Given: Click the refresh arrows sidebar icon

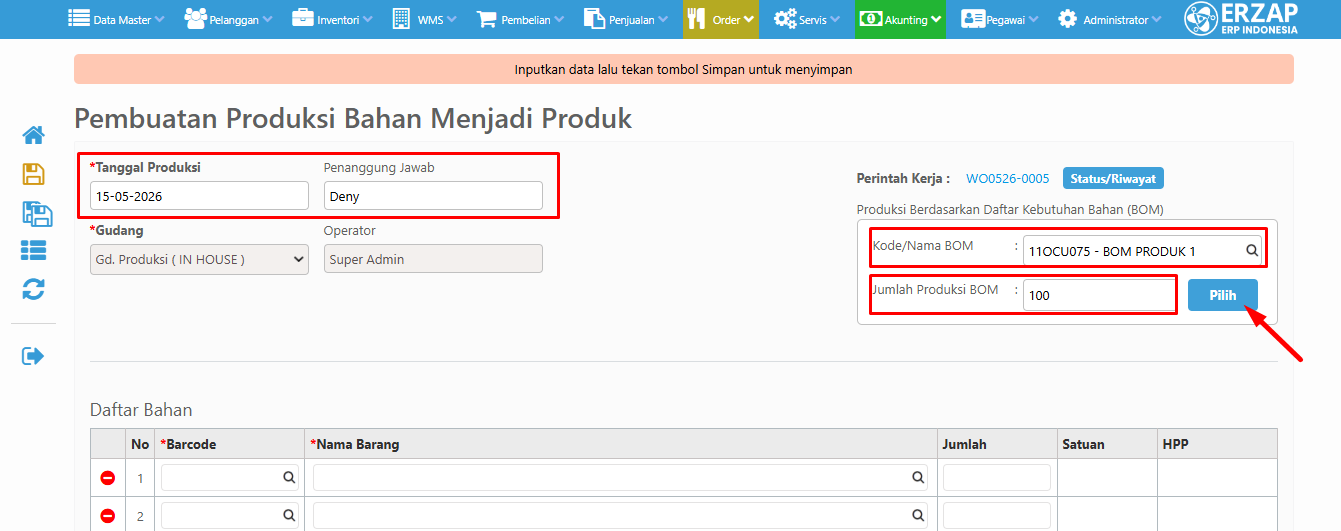Looking at the screenshot, I should point(33,290).
